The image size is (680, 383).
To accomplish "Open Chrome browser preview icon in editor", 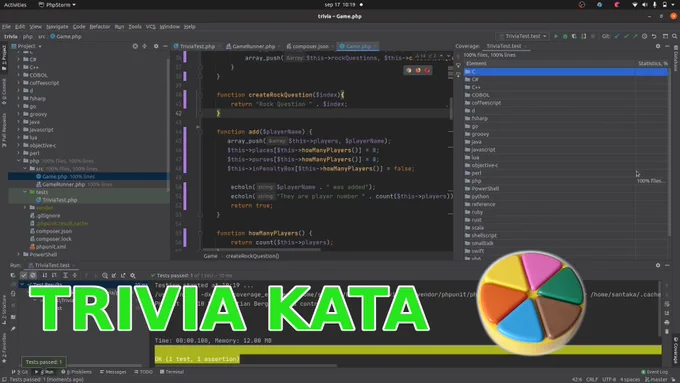I will coord(409,70).
